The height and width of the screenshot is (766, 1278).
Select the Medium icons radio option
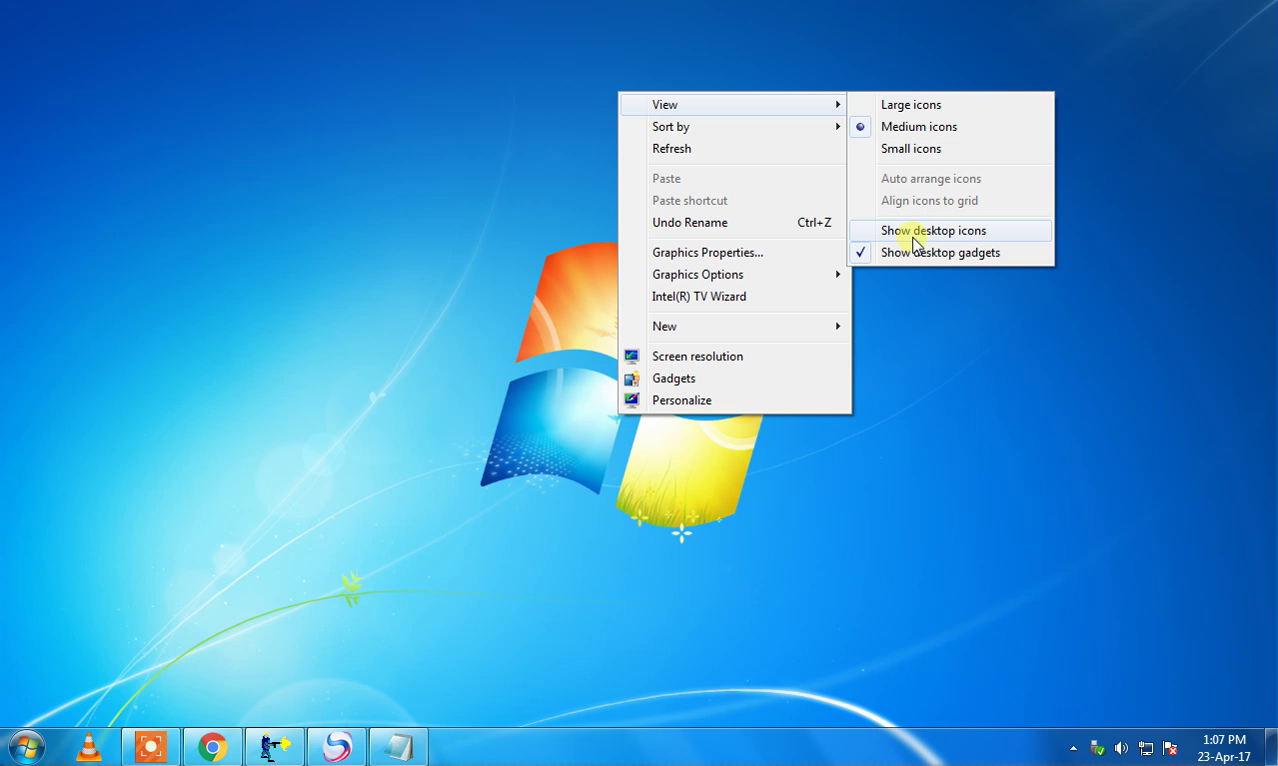click(x=918, y=127)
